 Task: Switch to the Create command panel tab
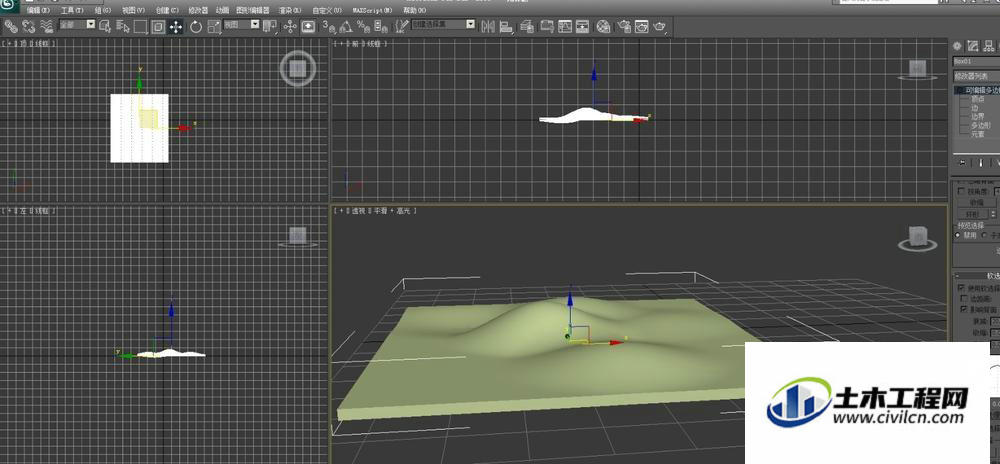click(957, 46)
